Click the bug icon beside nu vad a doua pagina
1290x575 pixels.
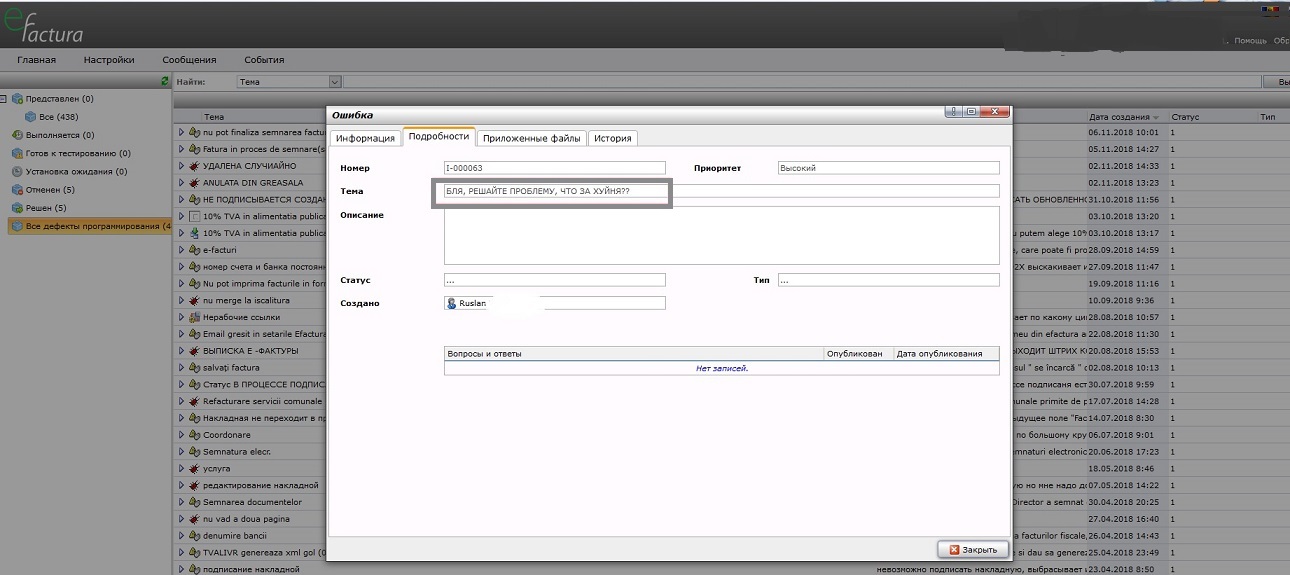point(194,519)
